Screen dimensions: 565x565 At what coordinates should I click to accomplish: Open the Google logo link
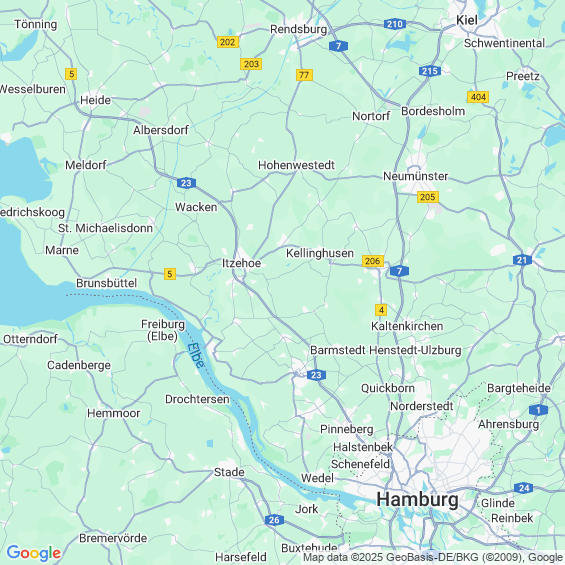pos(34,553)
